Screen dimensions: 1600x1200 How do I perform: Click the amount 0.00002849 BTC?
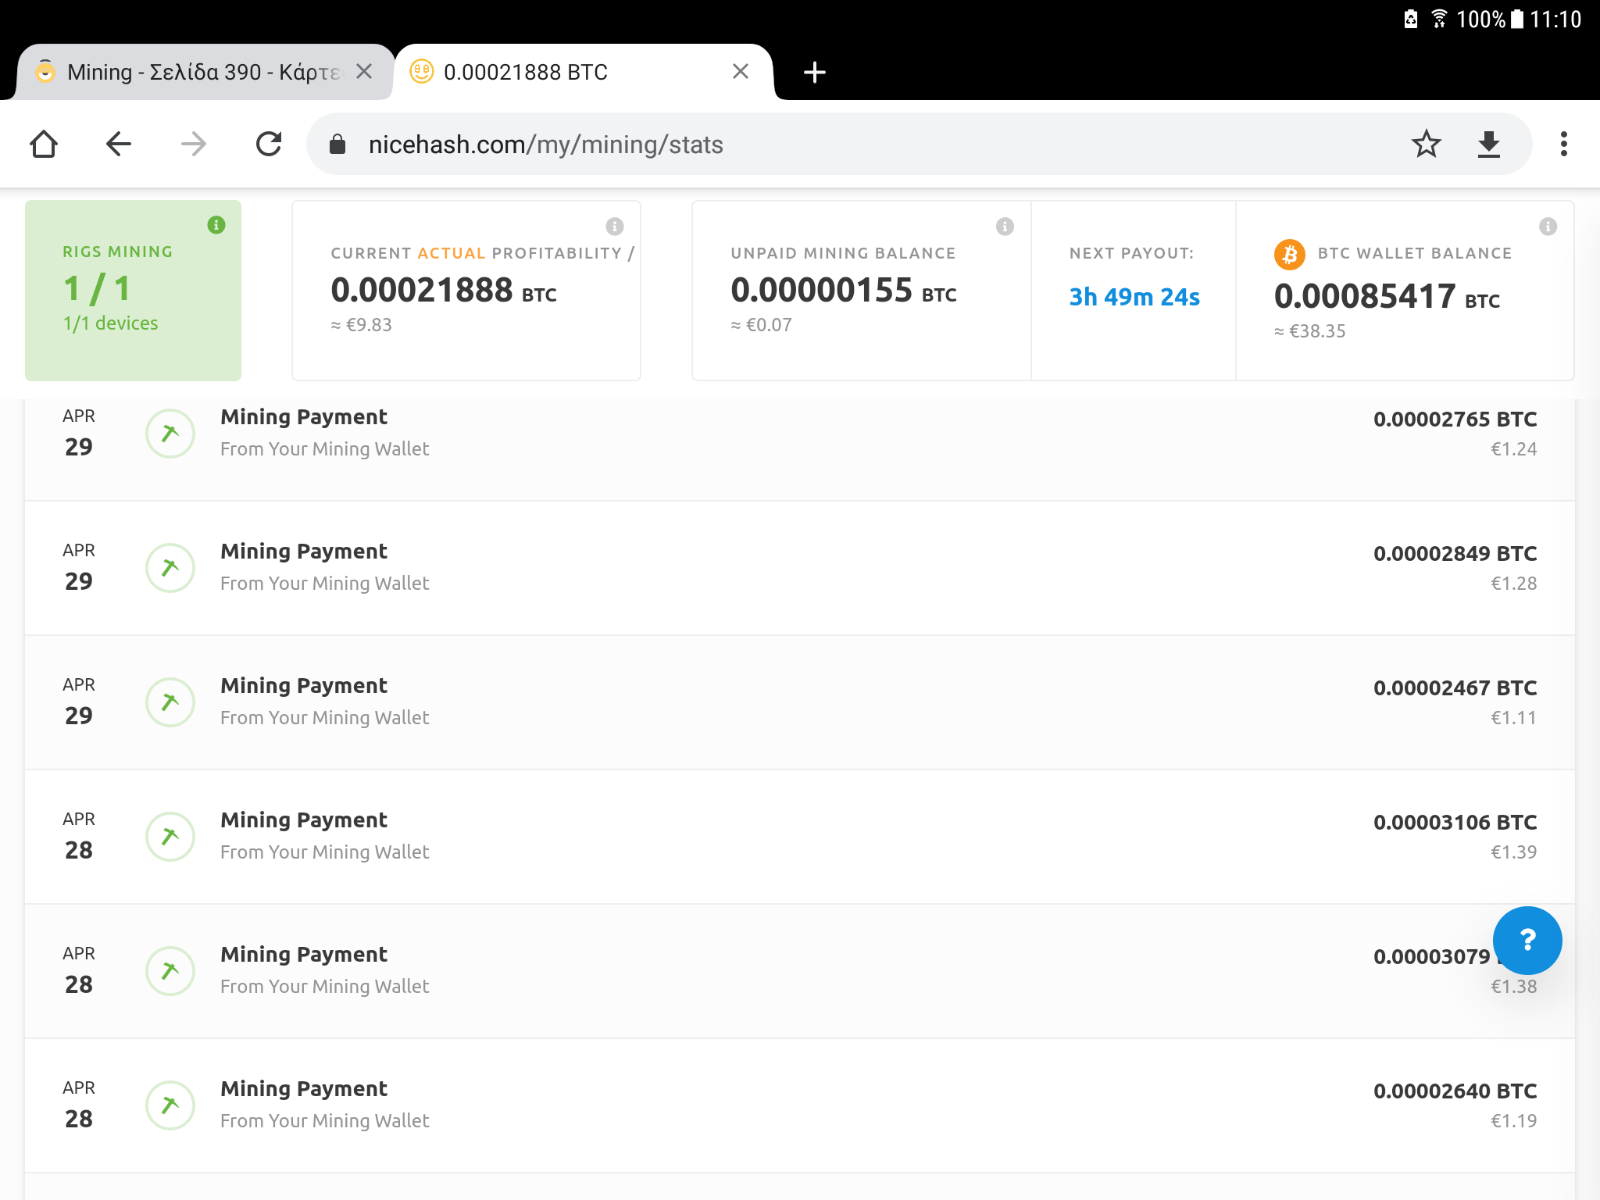pos(1455,553)
